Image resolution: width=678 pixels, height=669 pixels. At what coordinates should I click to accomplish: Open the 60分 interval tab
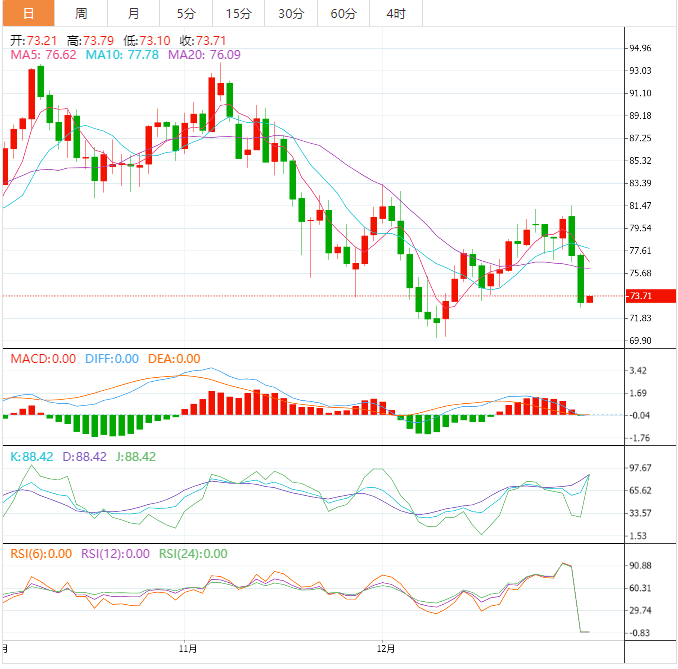click(343, 13)
